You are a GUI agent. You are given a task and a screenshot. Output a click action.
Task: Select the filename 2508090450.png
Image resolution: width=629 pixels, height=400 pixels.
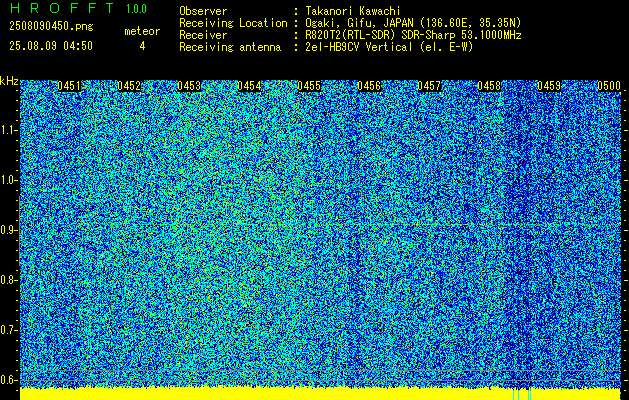point(51,27)
